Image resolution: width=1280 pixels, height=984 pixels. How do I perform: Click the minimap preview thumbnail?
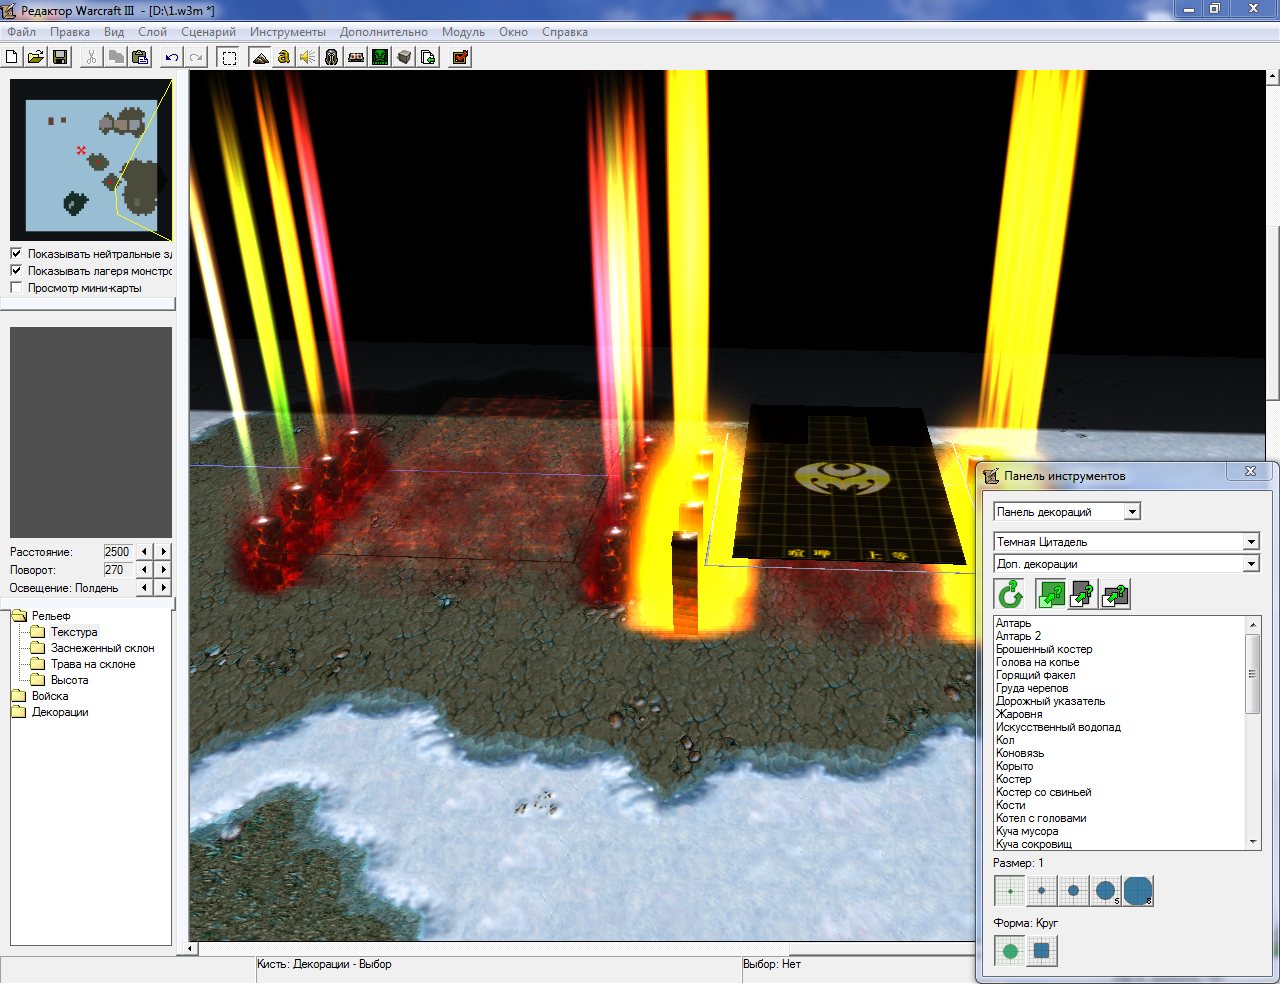(x=91, y=160)
